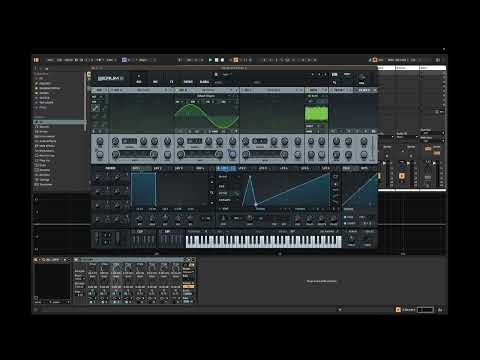Switch to Serum's OSC tab
The height and width of the screenshot is (360, 480).
tap(139, 82)
